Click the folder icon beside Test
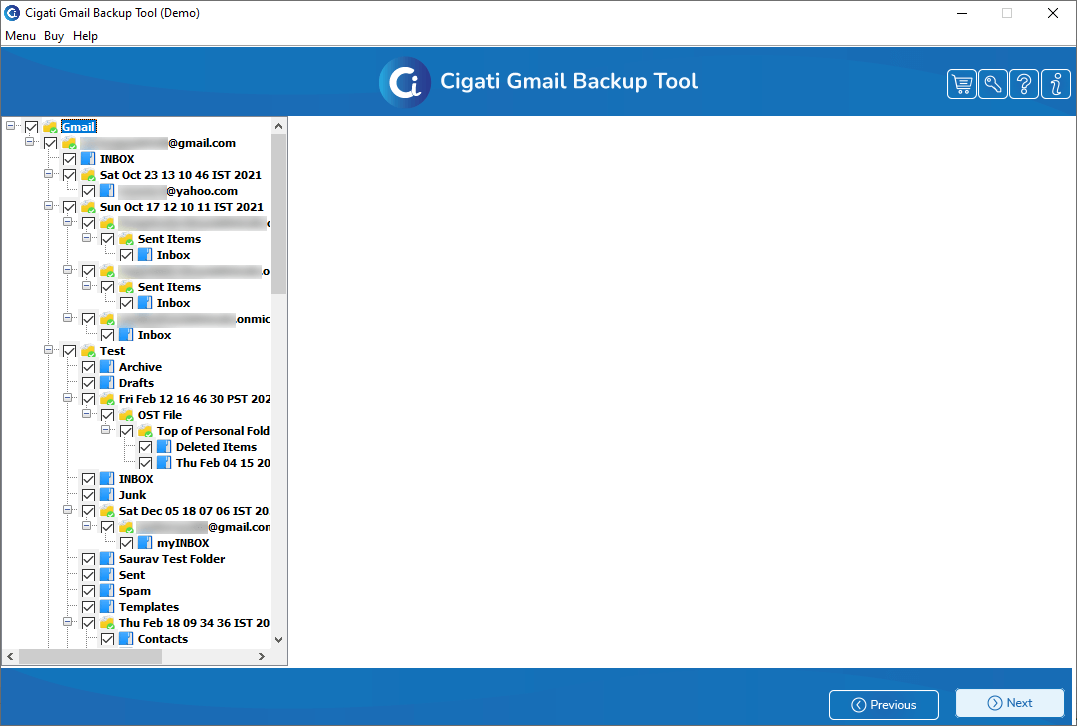The image size is (1077, 726). tap(88, 351)
